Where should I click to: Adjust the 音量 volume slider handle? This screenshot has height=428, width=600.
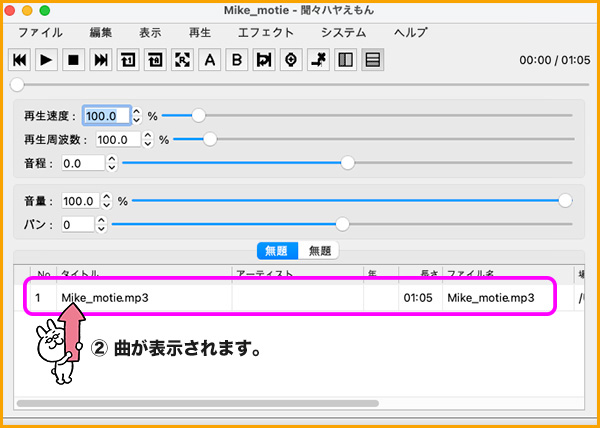pyautogui.click(x=565, y=200)
